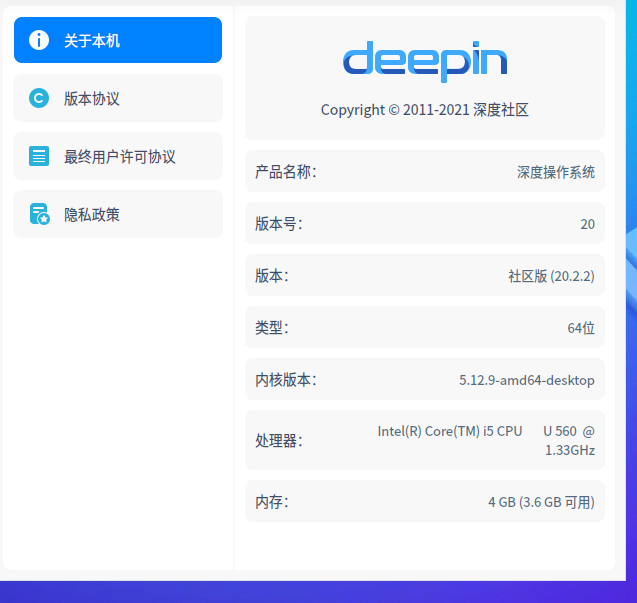Click the copyright C icon beside 版本协议
637x603 pixels.
[x=39, y=98]
